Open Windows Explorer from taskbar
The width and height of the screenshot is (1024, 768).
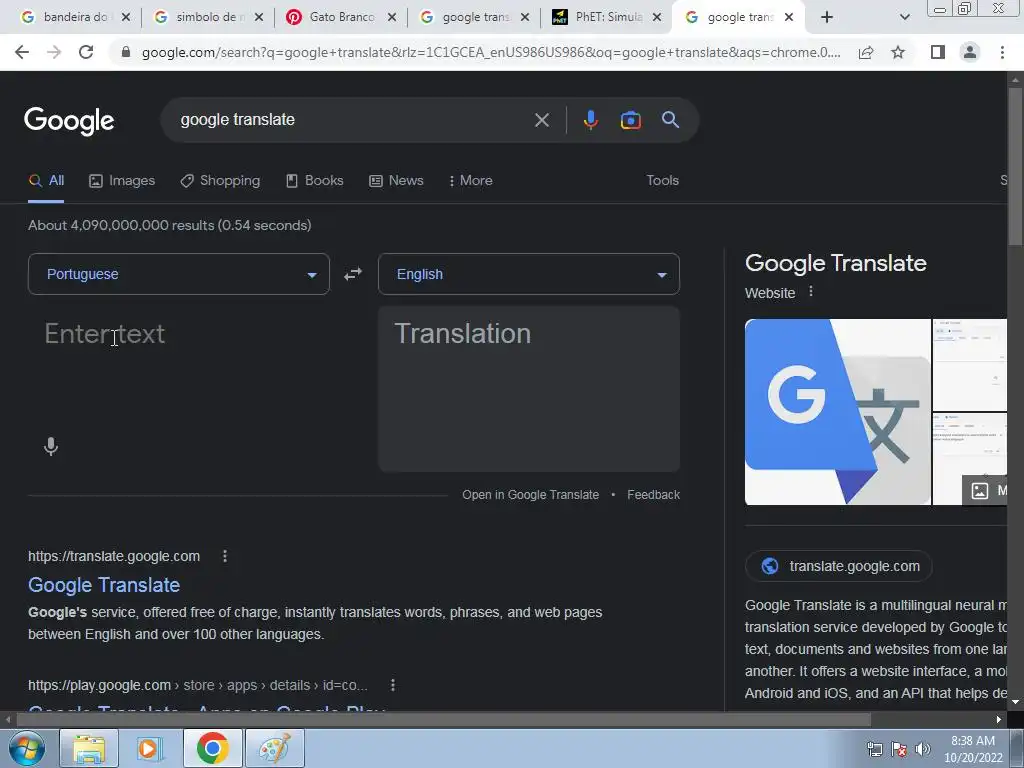(89, 748)
